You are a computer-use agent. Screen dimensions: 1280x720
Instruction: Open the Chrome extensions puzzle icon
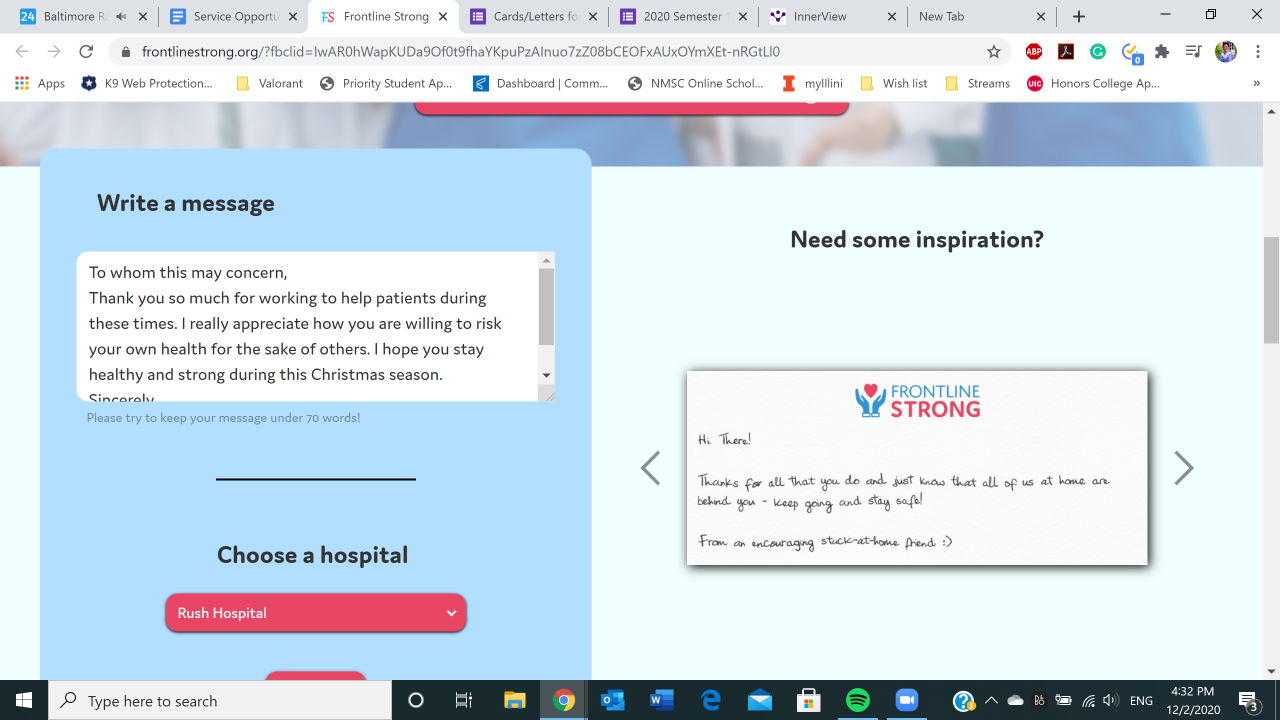coord(1162,52)
